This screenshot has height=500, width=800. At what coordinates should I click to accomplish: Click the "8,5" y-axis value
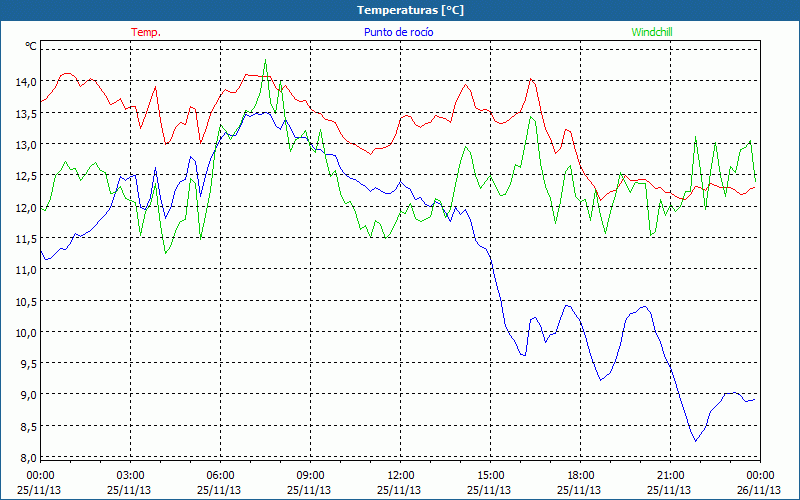[x=28, y=427]
